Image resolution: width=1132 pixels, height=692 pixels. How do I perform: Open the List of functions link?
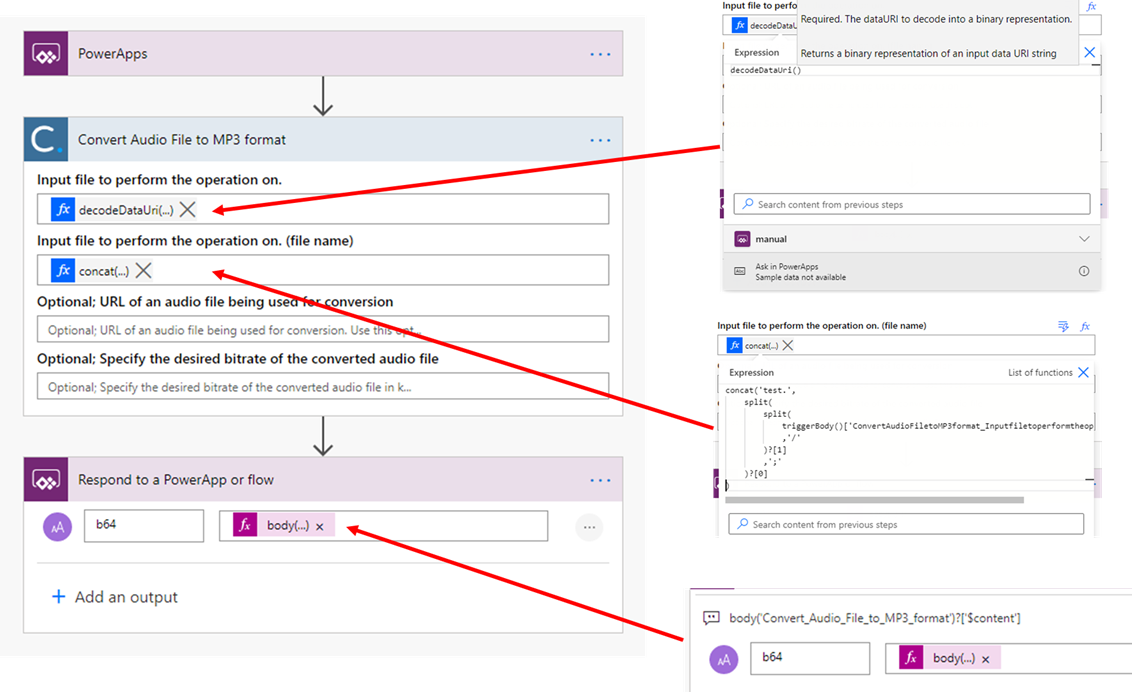tap(1040, 372)
